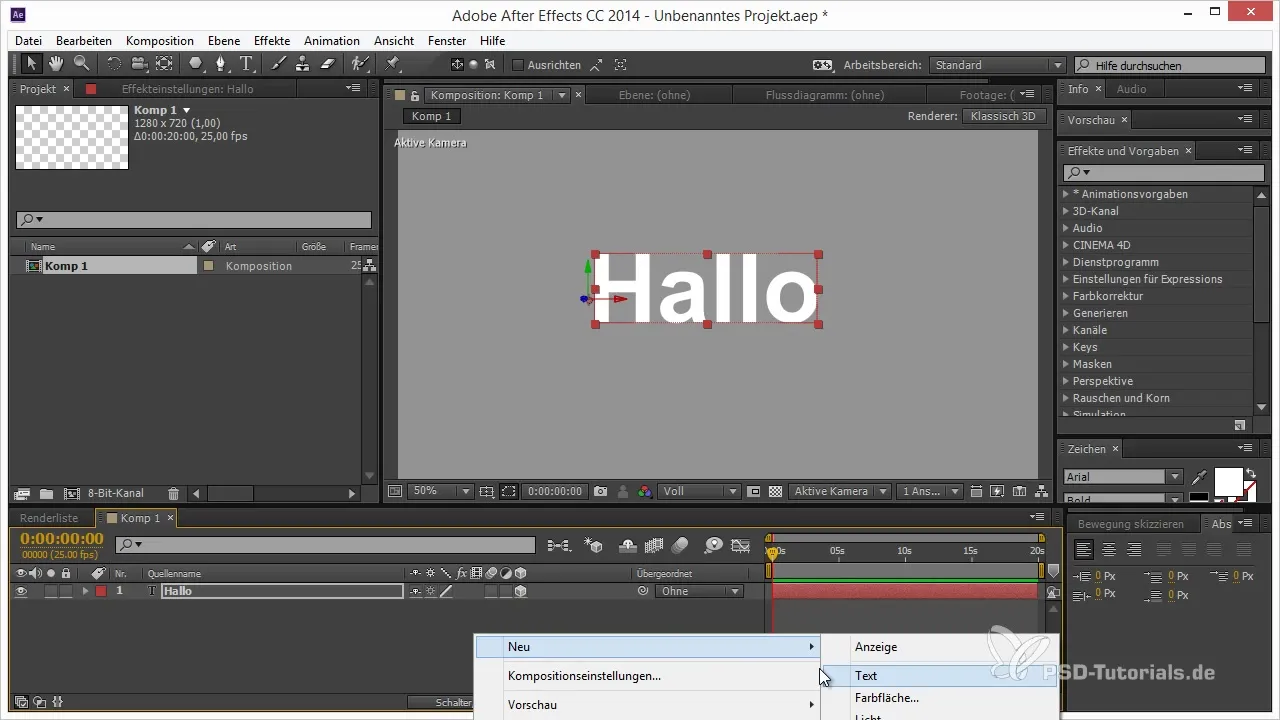Select the Roto Brush tool
Screen dimensions: 1280x720
[359, 64]
